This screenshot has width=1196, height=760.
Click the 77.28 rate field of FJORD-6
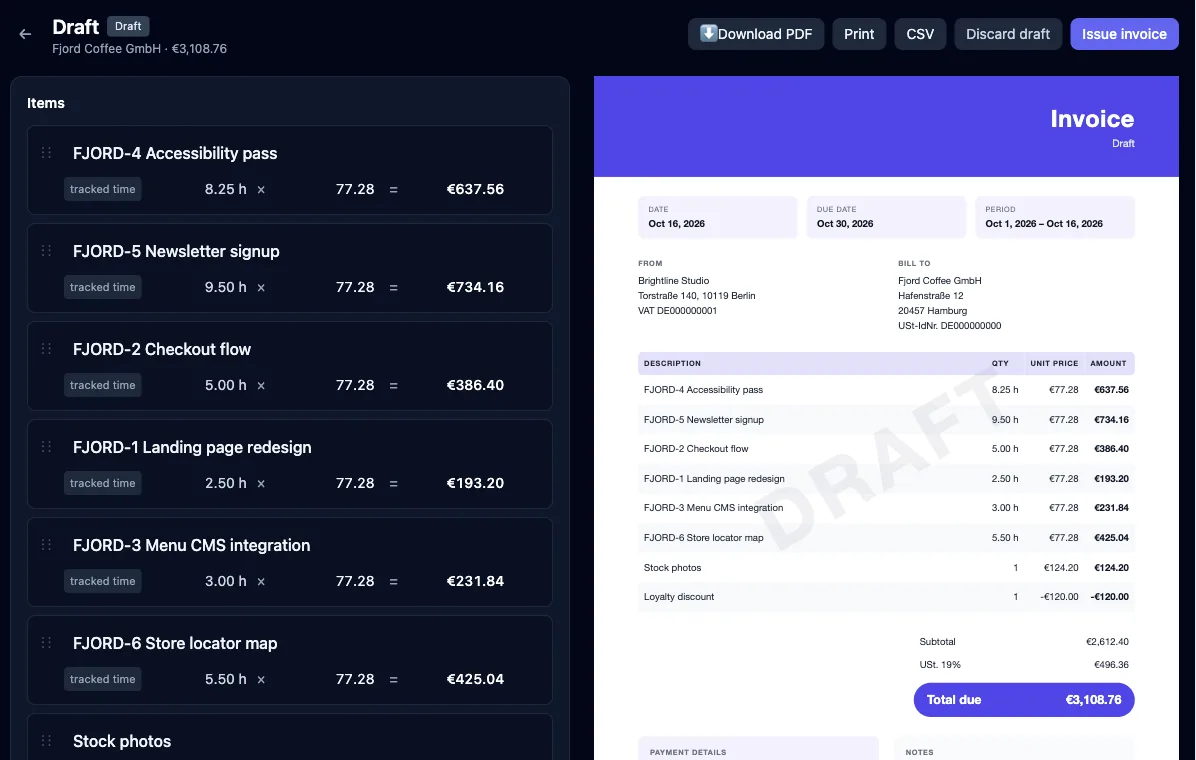click(355, 679)
